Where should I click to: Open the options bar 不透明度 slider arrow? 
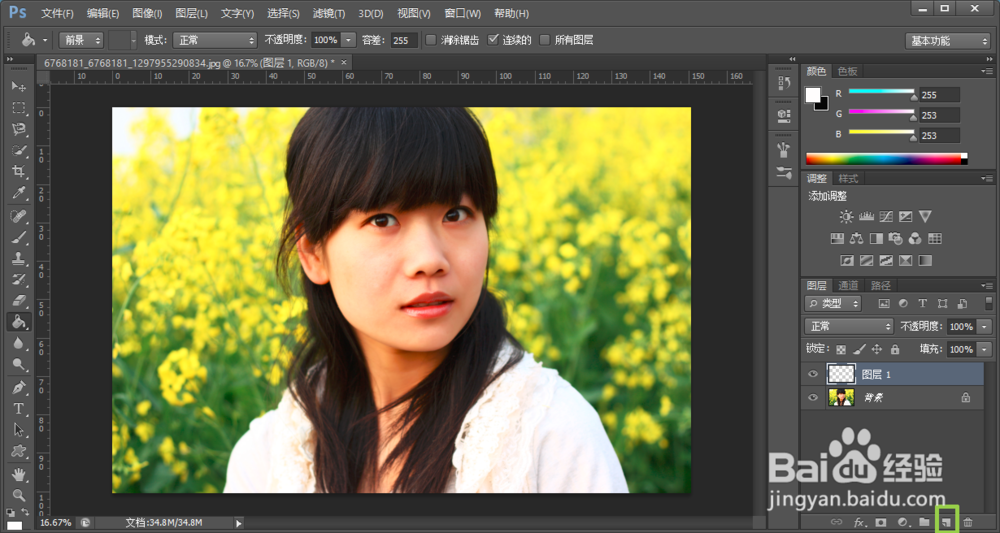349,40
